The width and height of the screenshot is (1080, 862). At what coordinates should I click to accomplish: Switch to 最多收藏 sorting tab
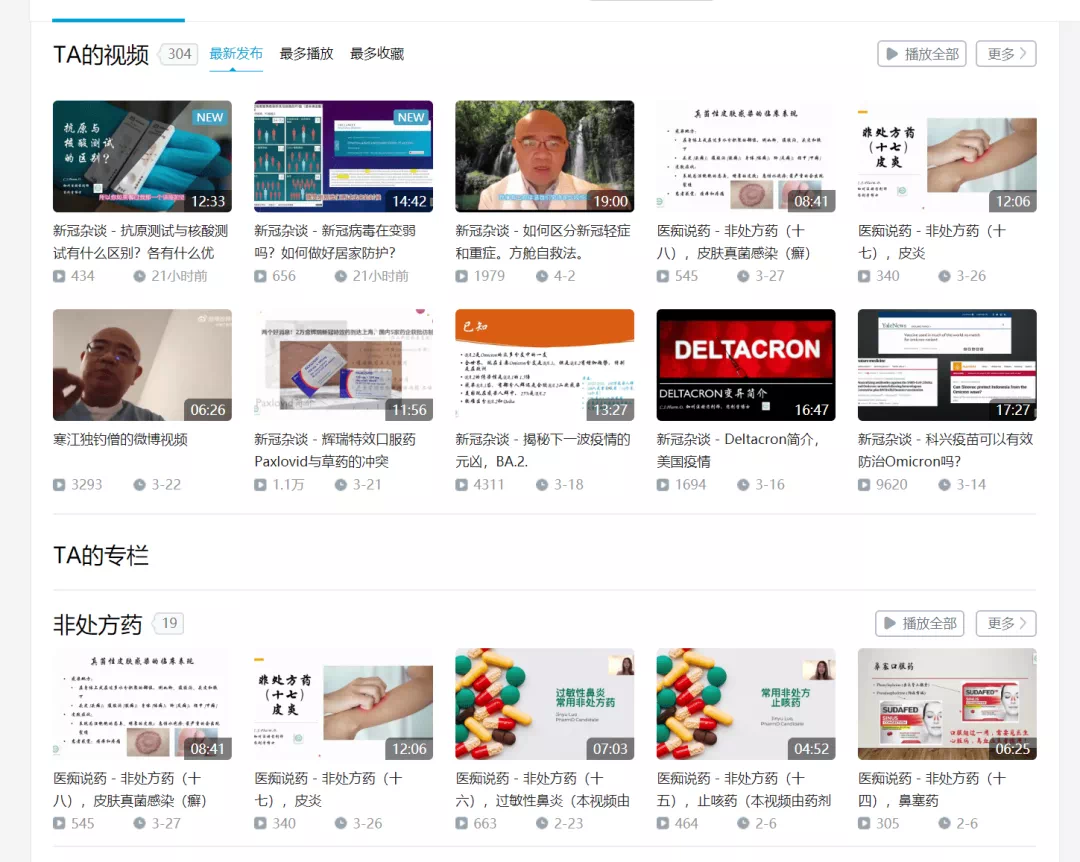pos(377,54)
